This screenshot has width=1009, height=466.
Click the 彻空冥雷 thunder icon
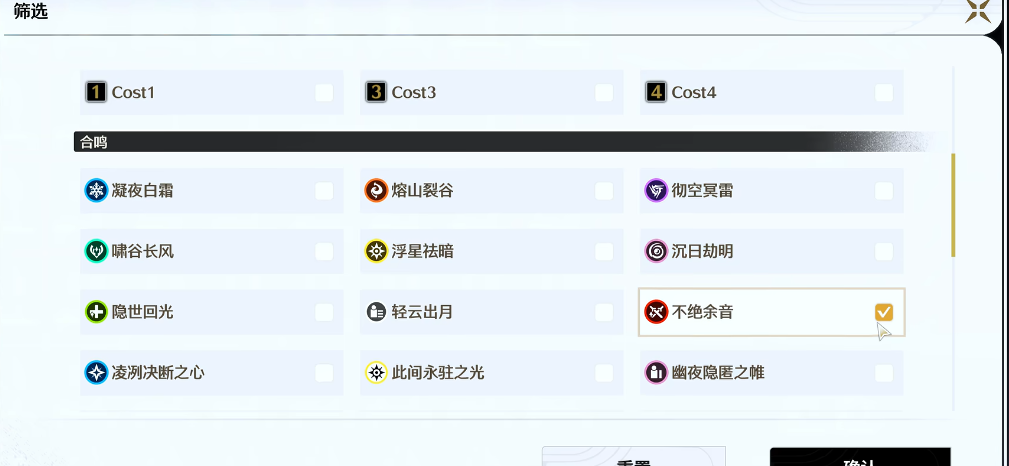tap(656, 191)
